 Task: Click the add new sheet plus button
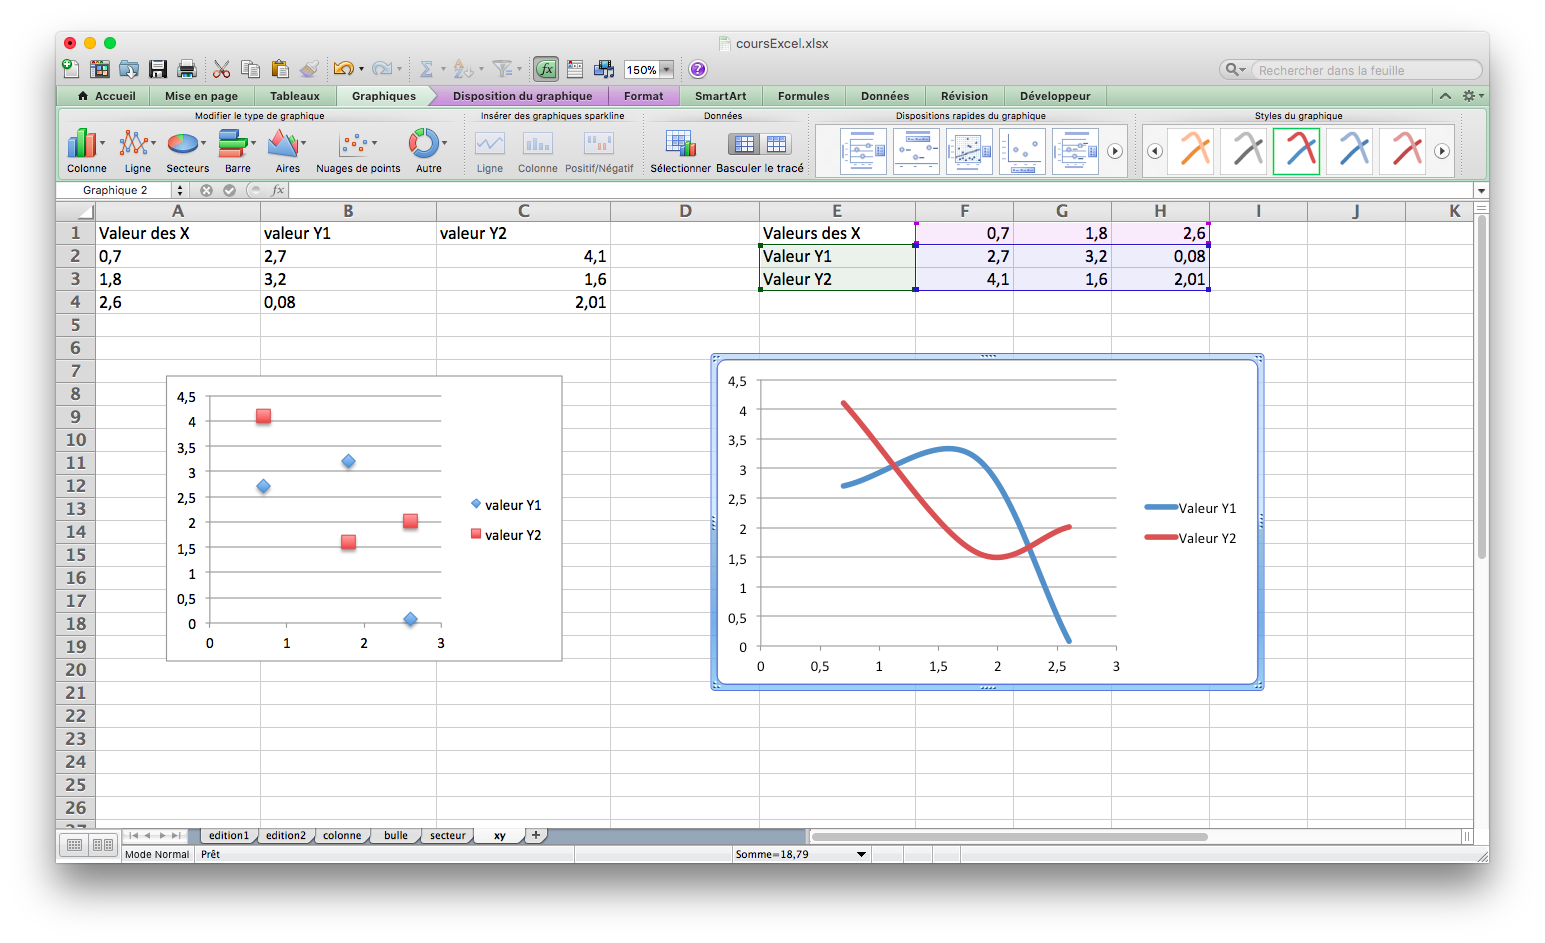[x=536, y=835]
